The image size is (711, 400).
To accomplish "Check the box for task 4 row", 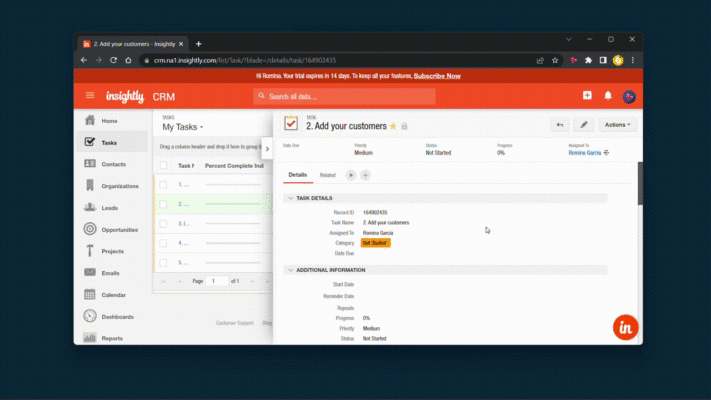I will pos(163,243).
